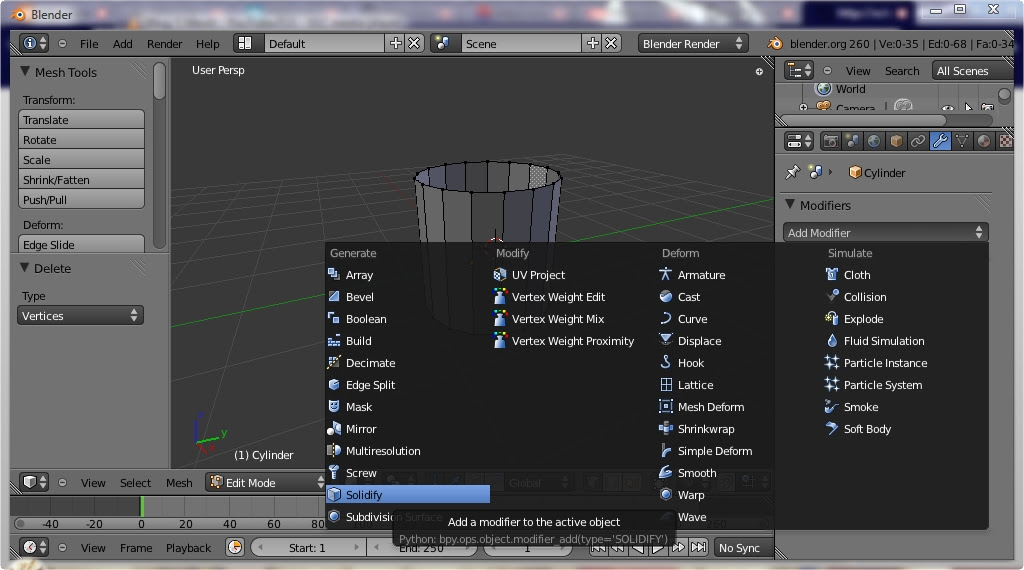Open the Material sphere properties tab
1024x570 pixels.
(x=984, y=141)
